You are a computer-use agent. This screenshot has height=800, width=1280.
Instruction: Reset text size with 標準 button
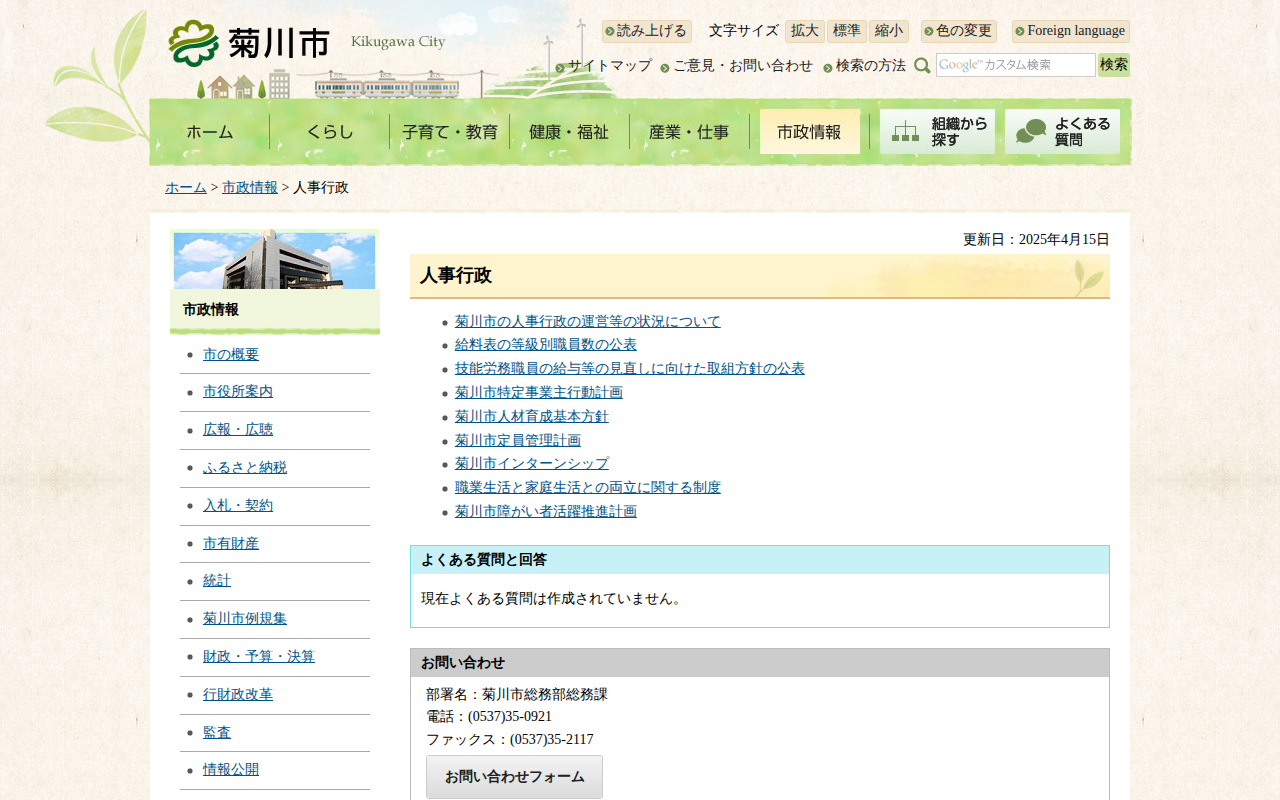click(846, 31)
